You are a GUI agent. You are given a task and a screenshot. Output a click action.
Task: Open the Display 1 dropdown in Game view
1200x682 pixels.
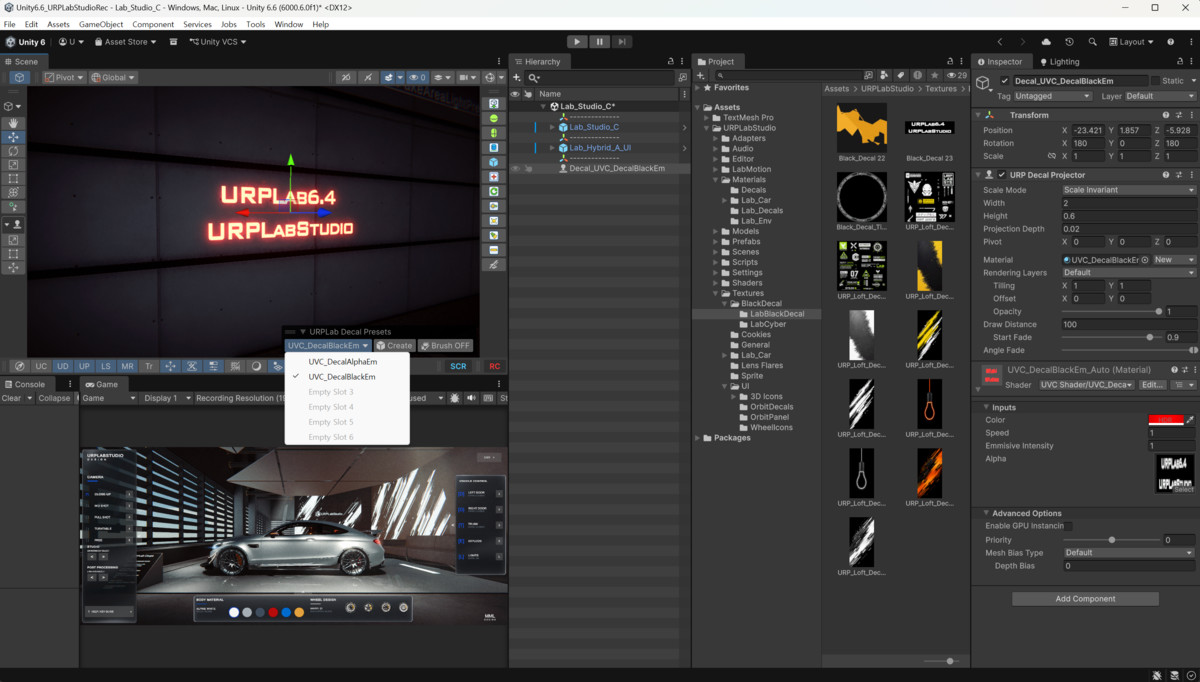[x=167, y=398]
